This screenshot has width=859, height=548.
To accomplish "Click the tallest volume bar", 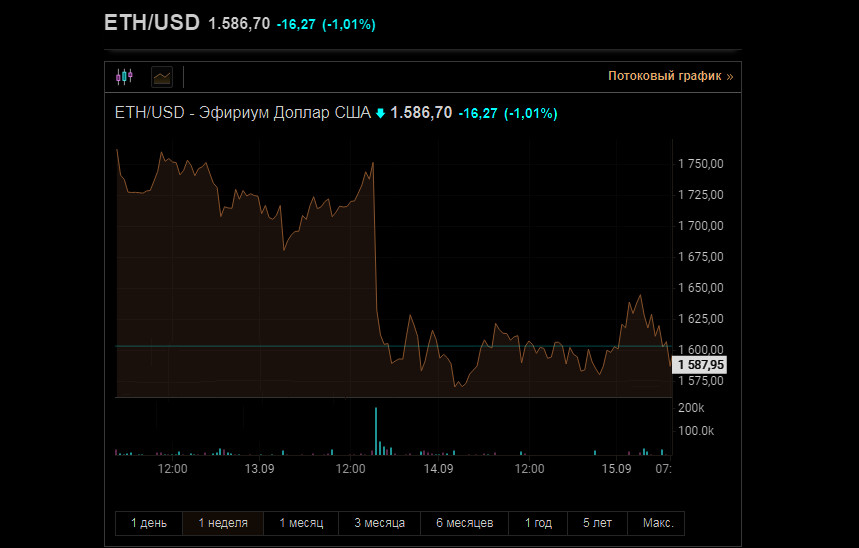I will click(376, 430).
